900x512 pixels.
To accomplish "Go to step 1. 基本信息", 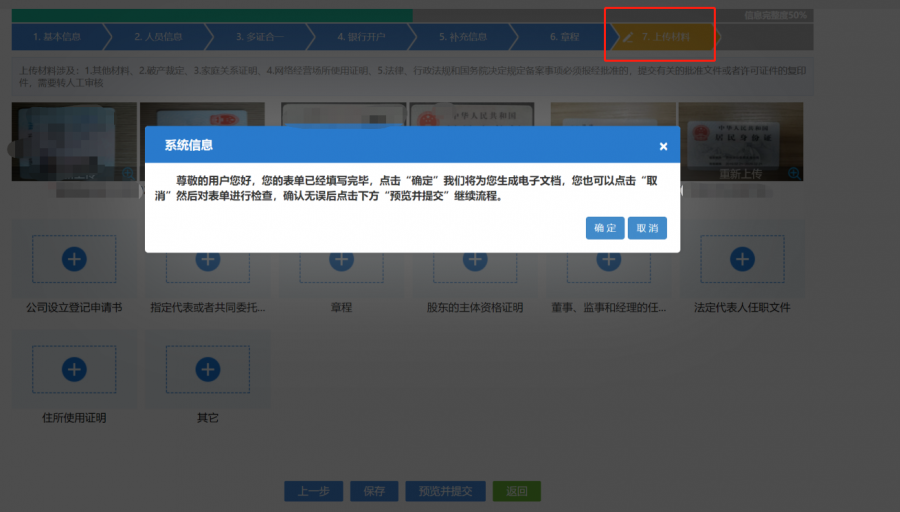I will tap(57, 37).
